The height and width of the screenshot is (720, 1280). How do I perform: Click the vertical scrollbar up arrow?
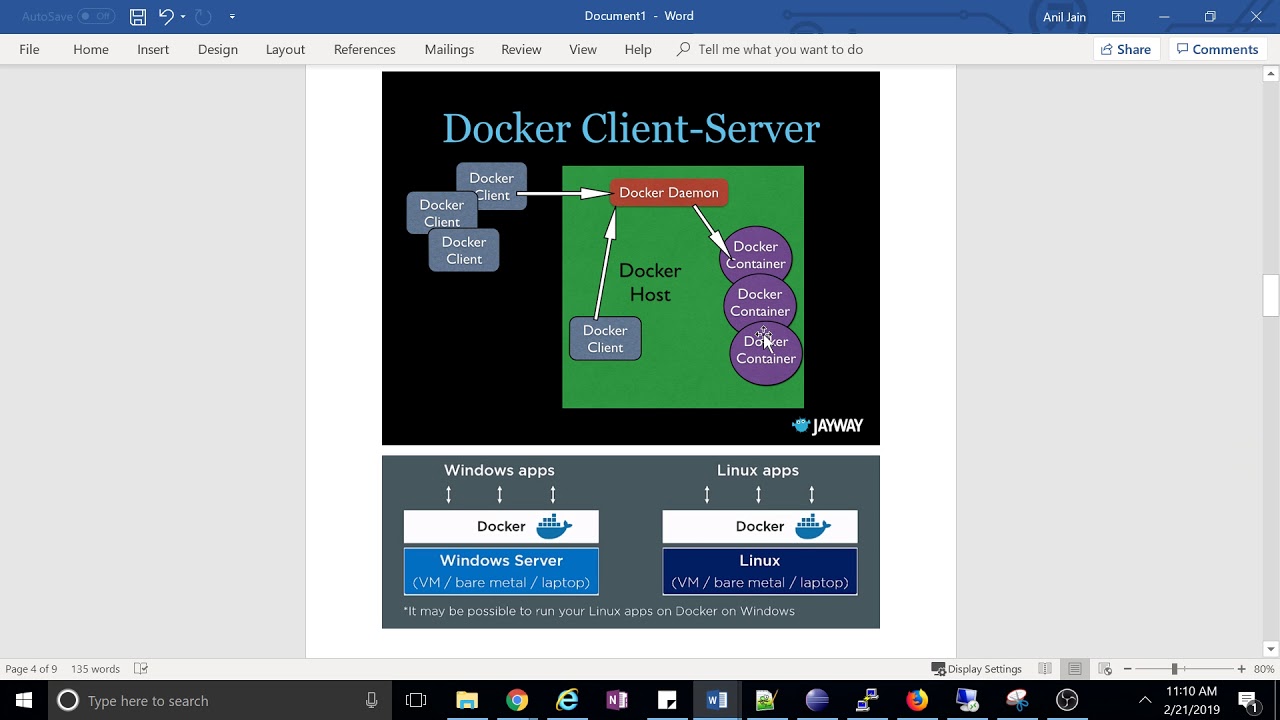tap(1271, 74)
